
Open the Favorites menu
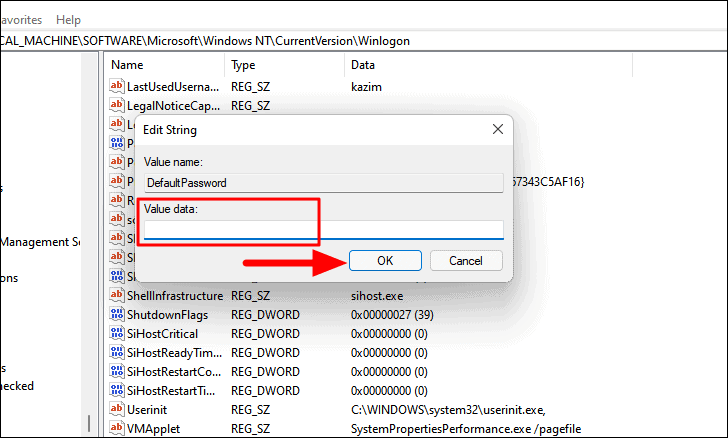click(20, 20)
